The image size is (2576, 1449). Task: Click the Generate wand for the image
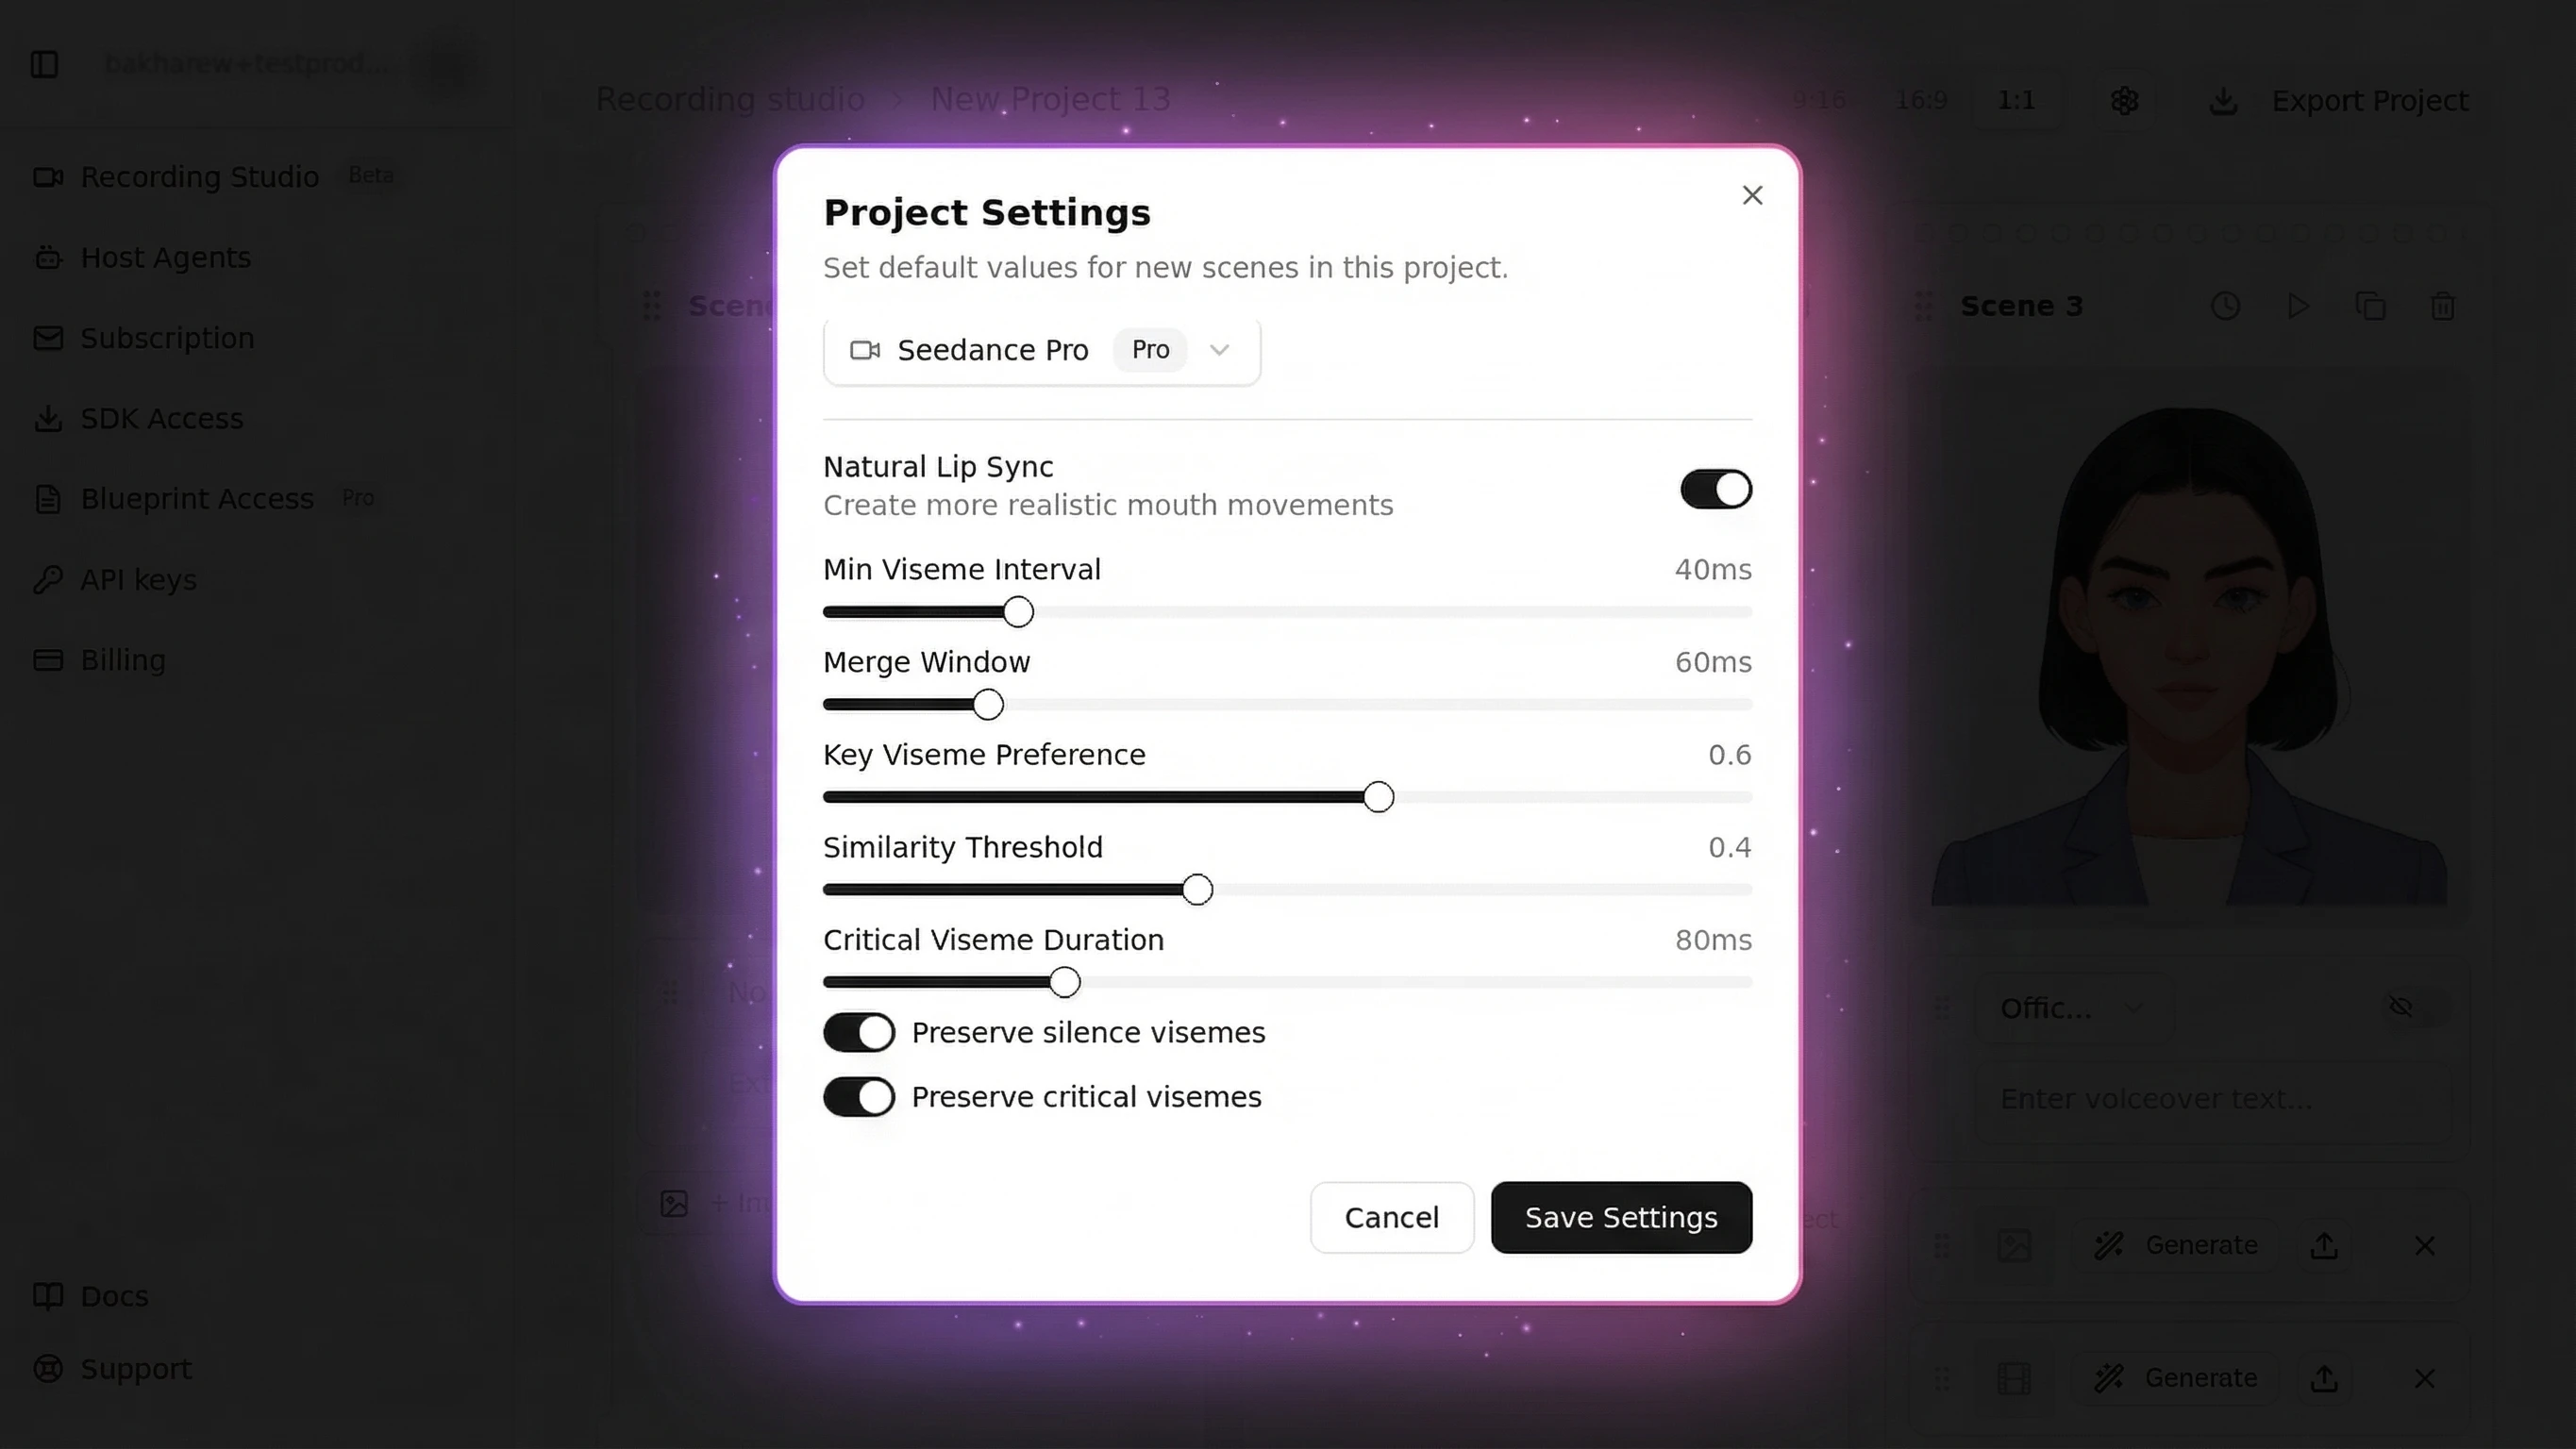tap(2108, 1245)
